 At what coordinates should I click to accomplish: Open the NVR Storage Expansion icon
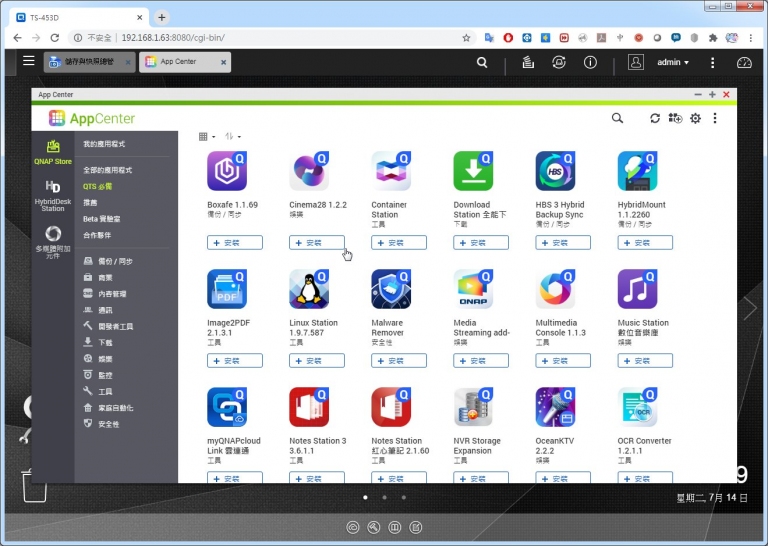[x=473, y=407]
